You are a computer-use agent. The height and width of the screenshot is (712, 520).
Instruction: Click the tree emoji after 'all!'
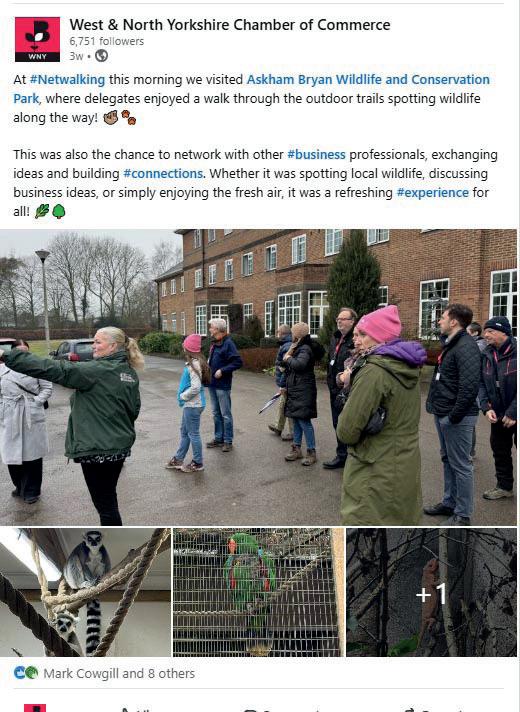(x=59, y=211)
